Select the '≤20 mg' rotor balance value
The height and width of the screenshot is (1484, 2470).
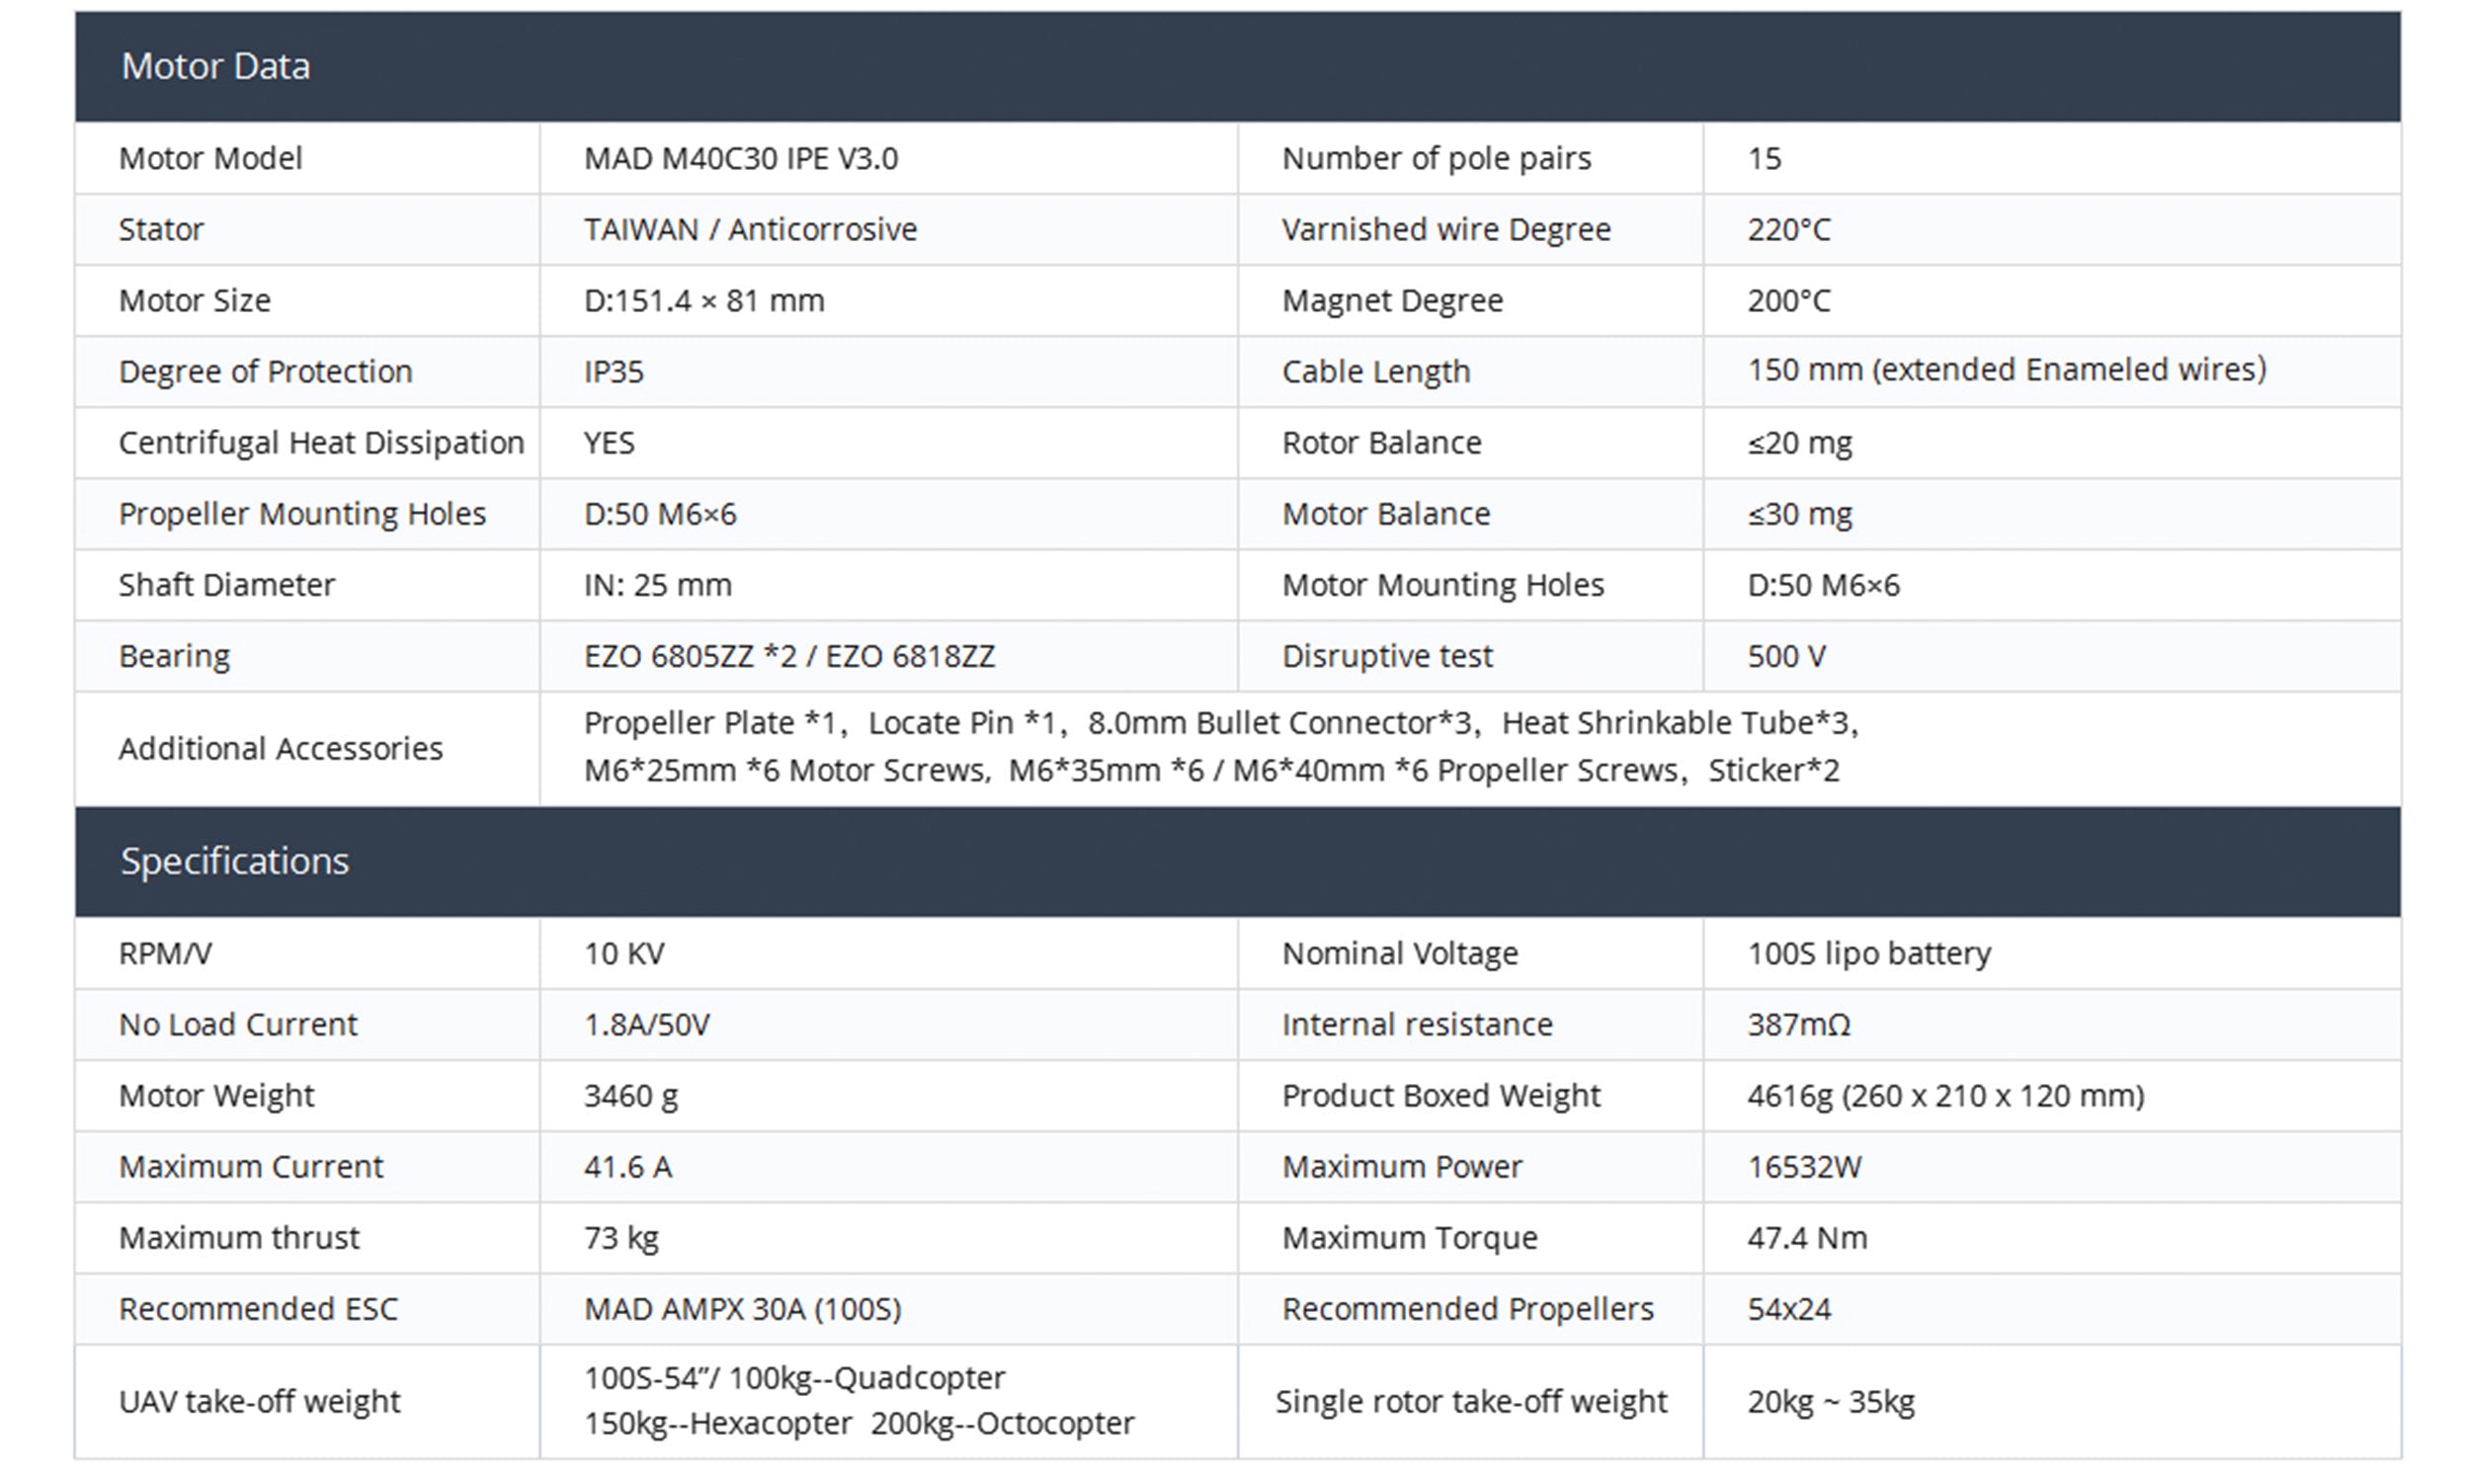click(1800, 442)
